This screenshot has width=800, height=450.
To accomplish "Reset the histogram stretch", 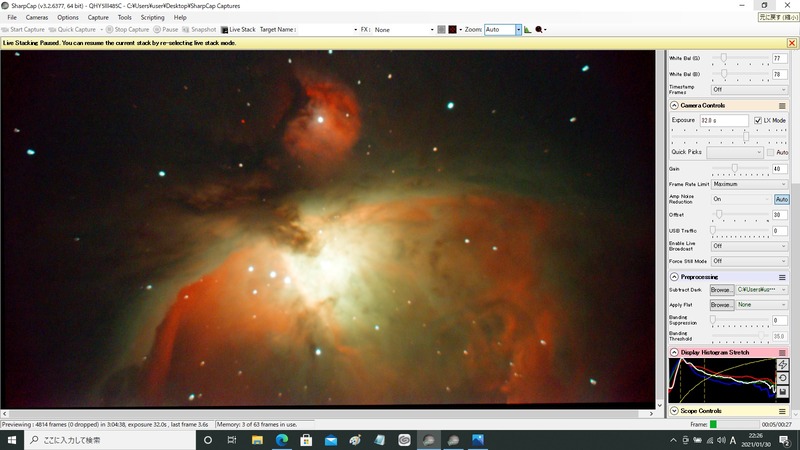I will (x=782, y=378).
